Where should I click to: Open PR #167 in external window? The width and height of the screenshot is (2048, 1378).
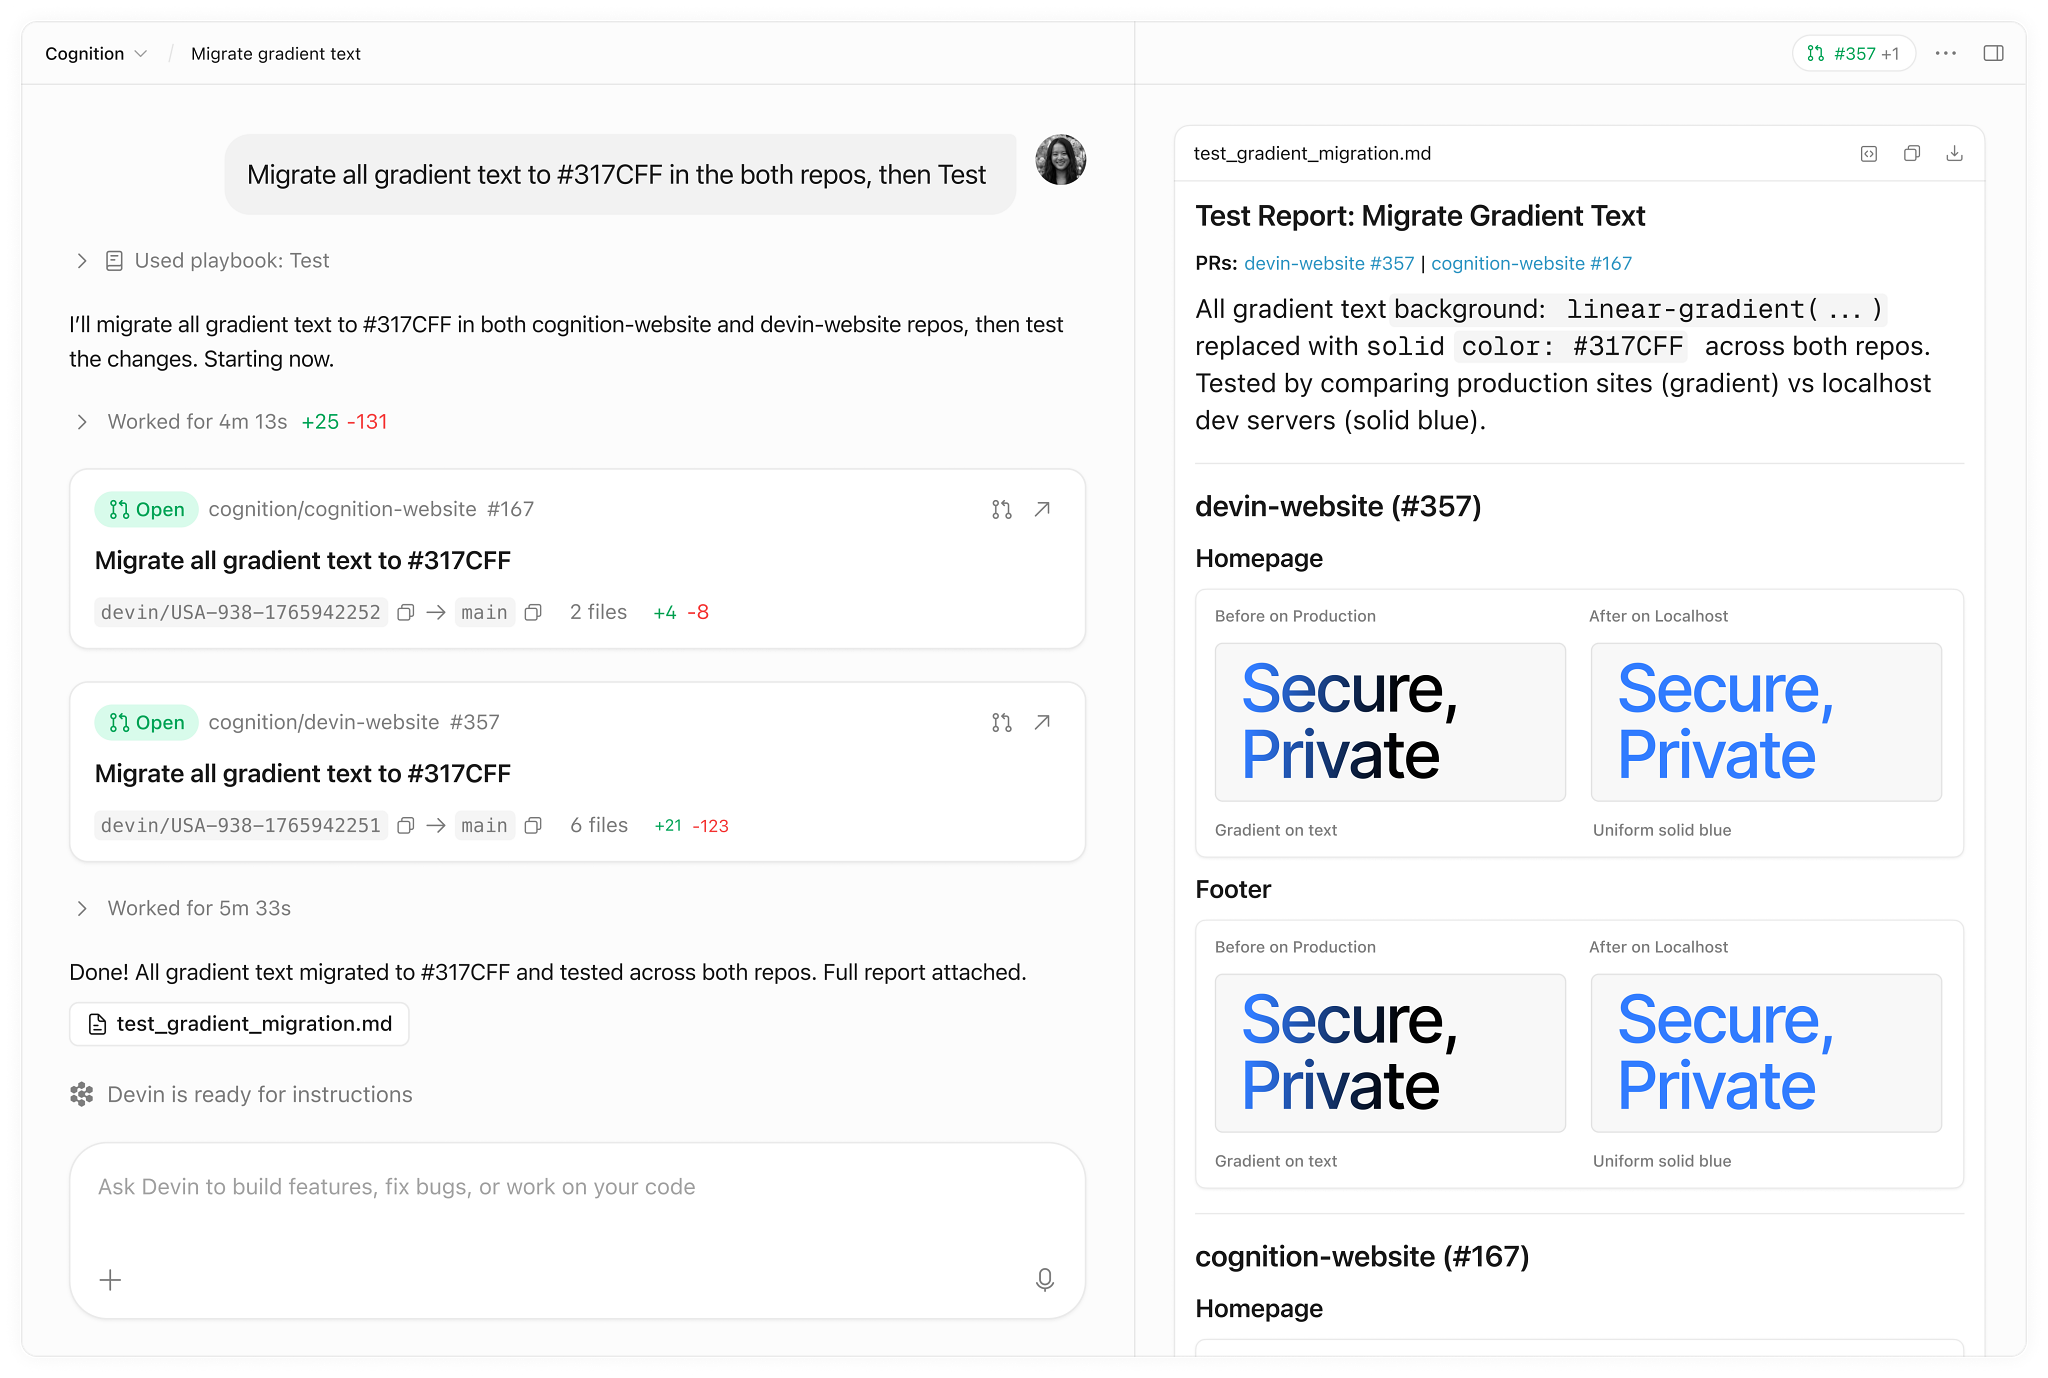[x=1042, y=510]
